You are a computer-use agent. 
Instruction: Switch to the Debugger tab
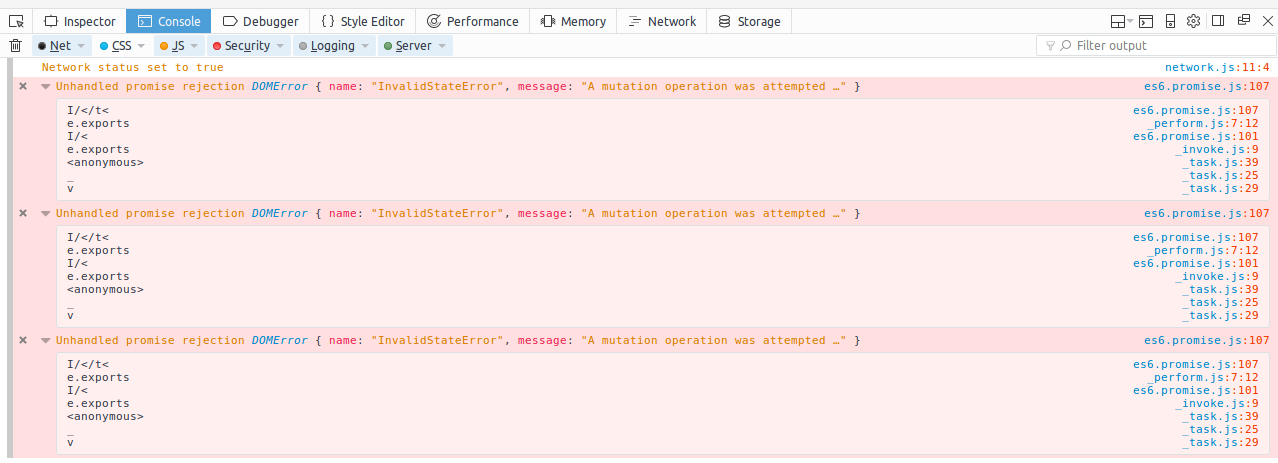tap(260, 21)
